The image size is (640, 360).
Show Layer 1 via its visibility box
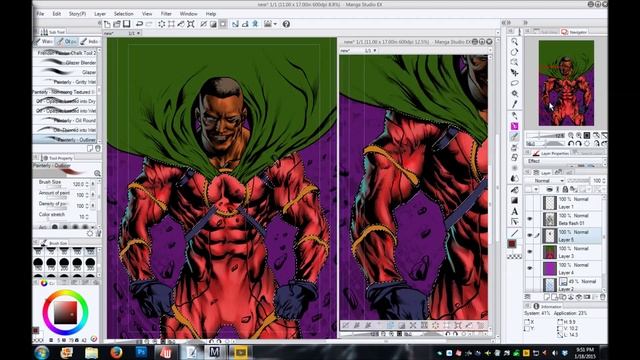point(530,203)
